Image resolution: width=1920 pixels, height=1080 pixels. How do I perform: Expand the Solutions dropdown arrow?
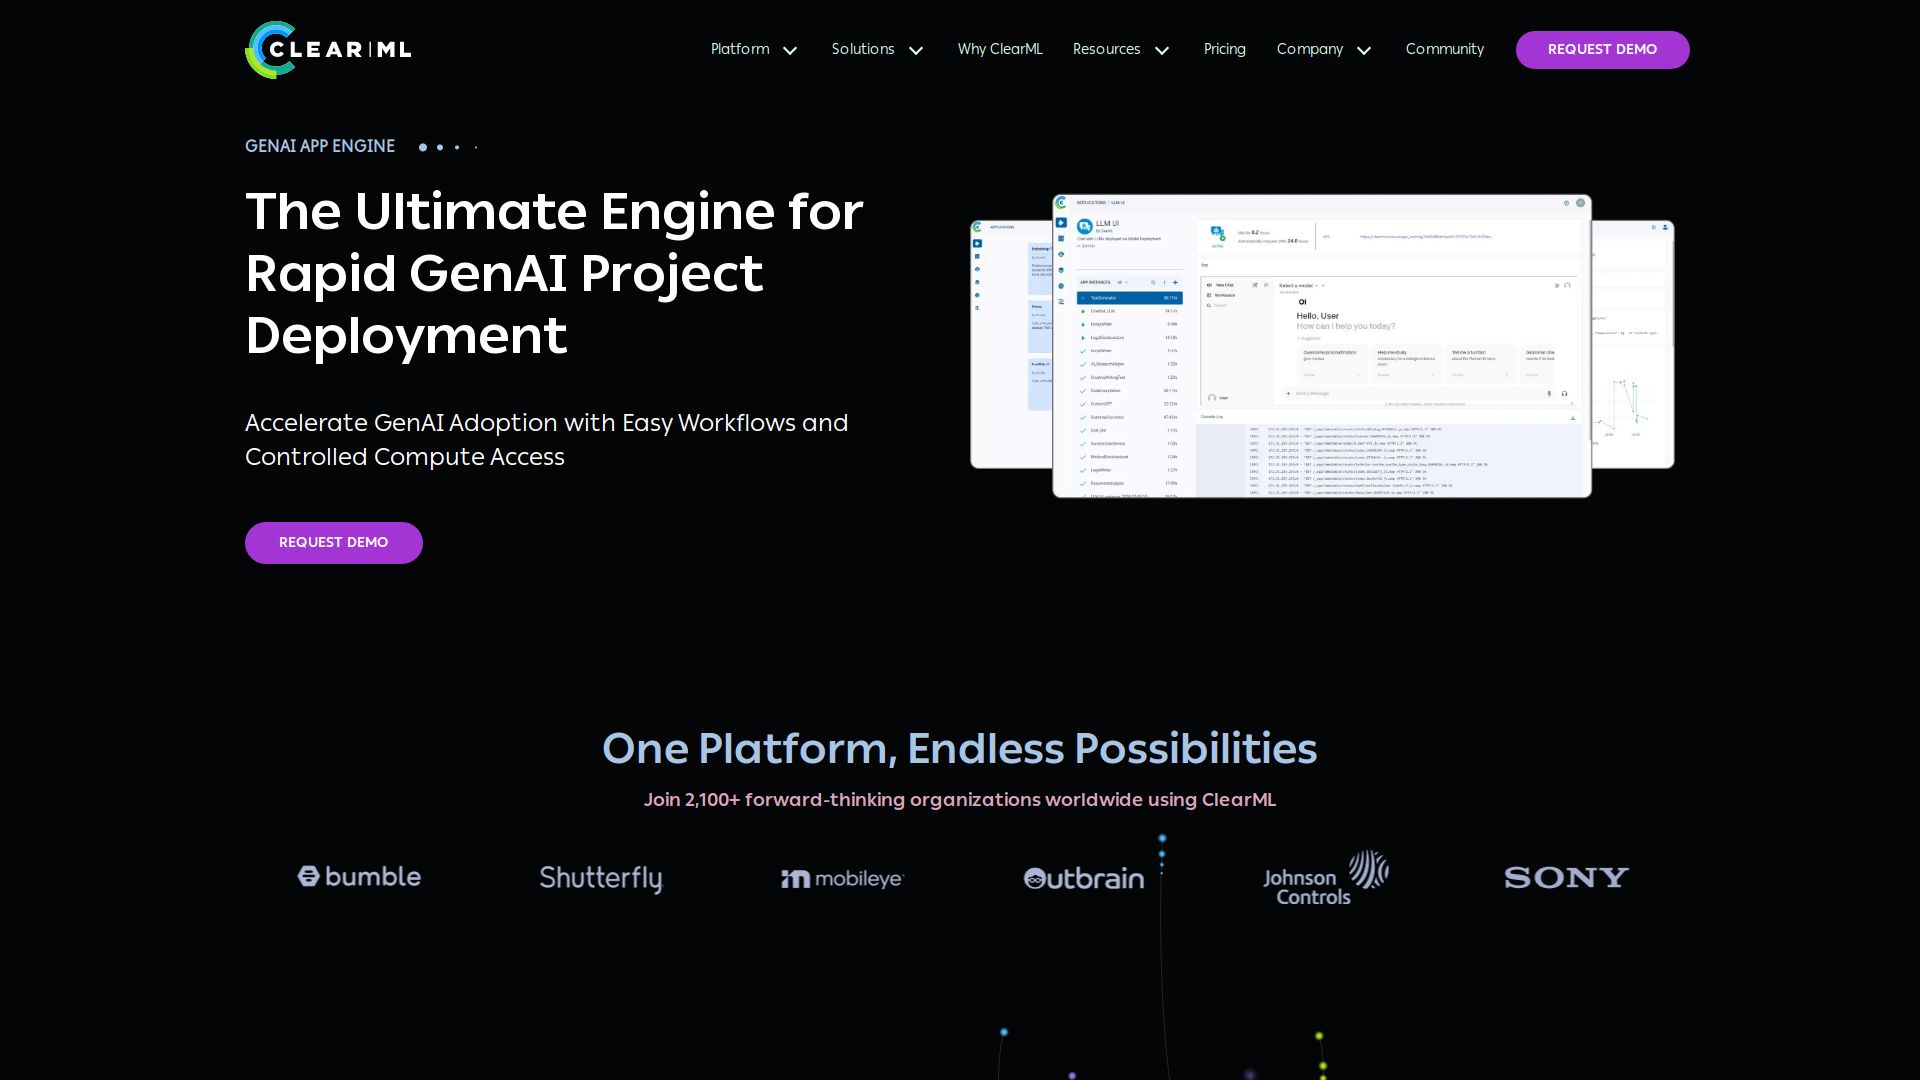[916, 50]
